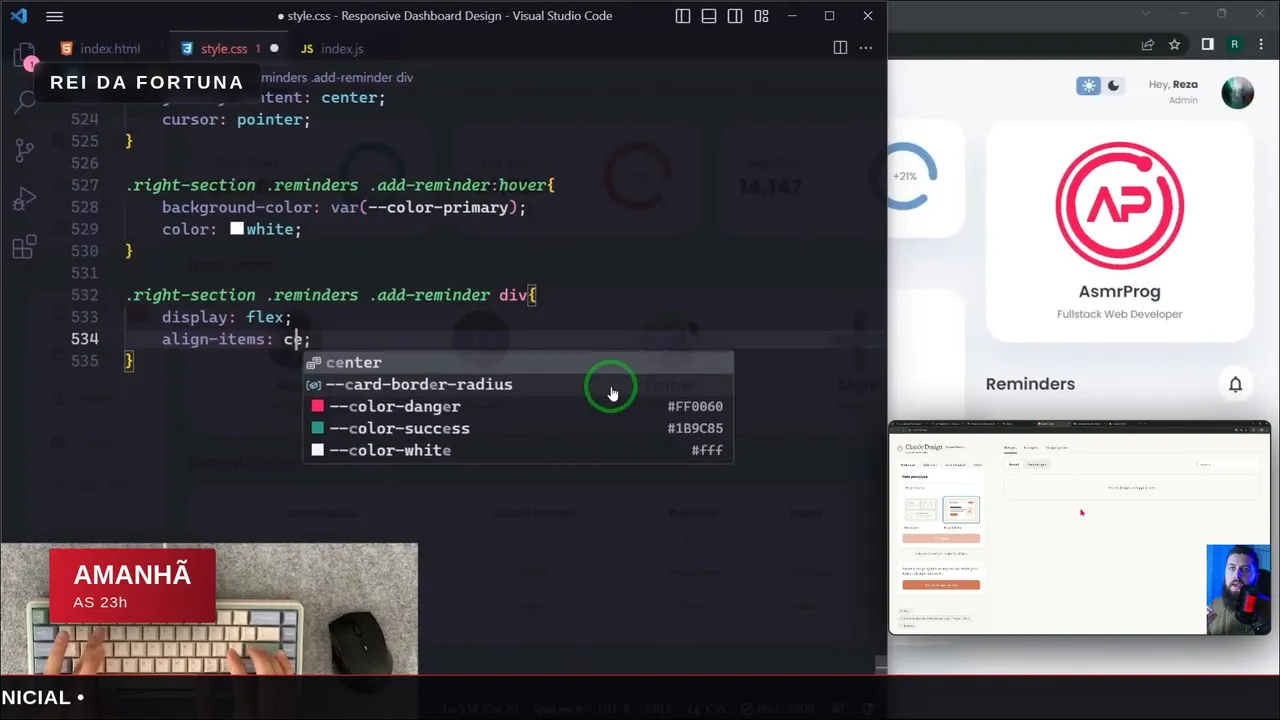Switch the dashboard to dark mode
Viewport: 1280px width, 720px height.
click(1113, 86)
